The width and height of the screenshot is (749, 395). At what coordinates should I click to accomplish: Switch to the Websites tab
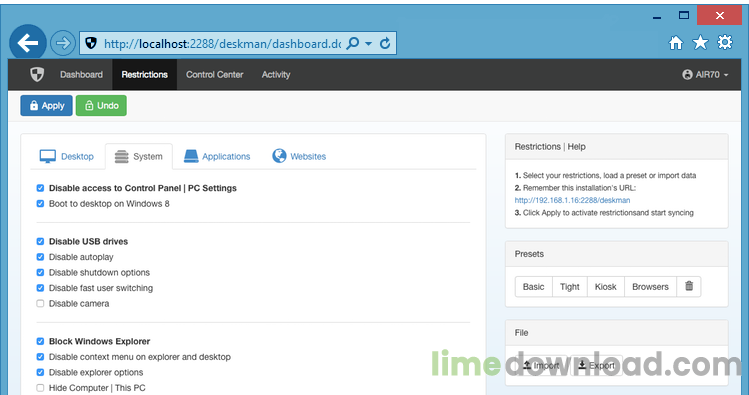click(299, 156)
